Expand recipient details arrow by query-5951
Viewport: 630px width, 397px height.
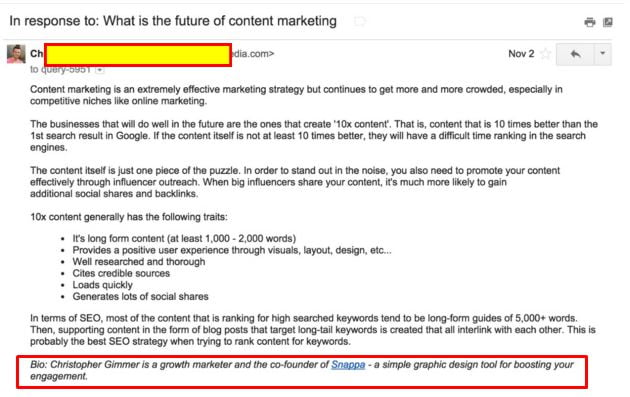tap(100, 70)
